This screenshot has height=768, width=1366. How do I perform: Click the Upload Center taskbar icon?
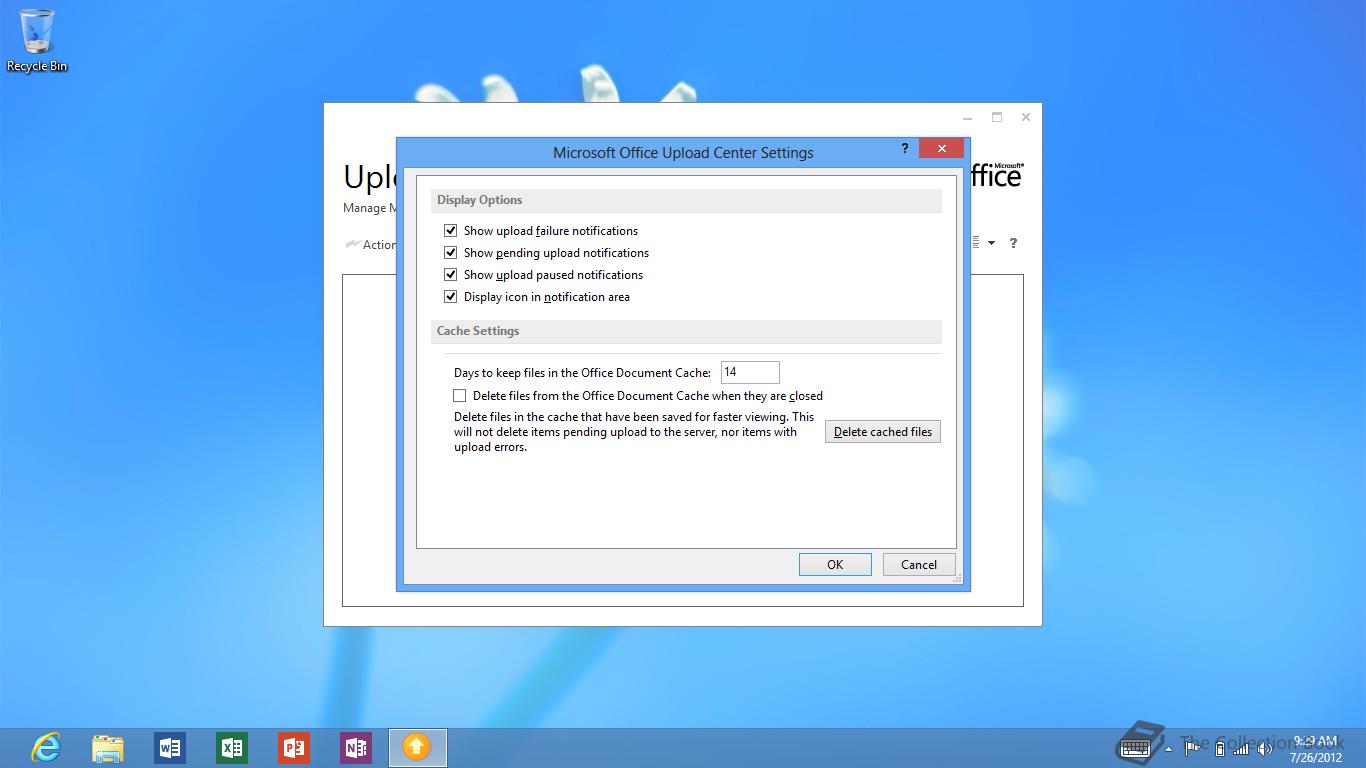pos(417,747)
